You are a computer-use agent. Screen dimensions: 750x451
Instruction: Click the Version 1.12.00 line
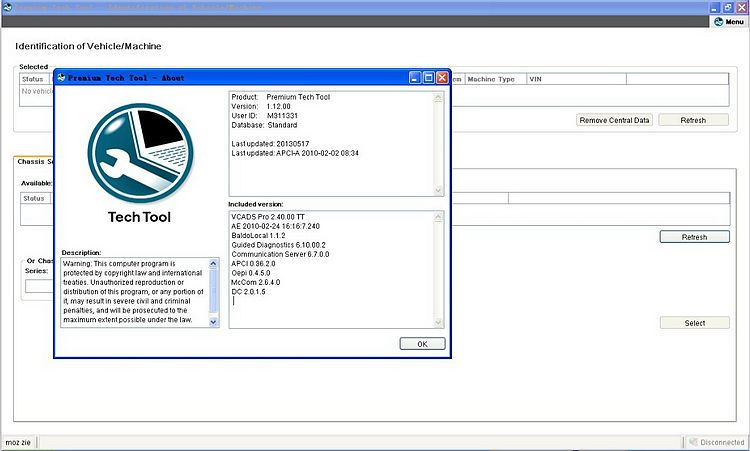point(261,106)
